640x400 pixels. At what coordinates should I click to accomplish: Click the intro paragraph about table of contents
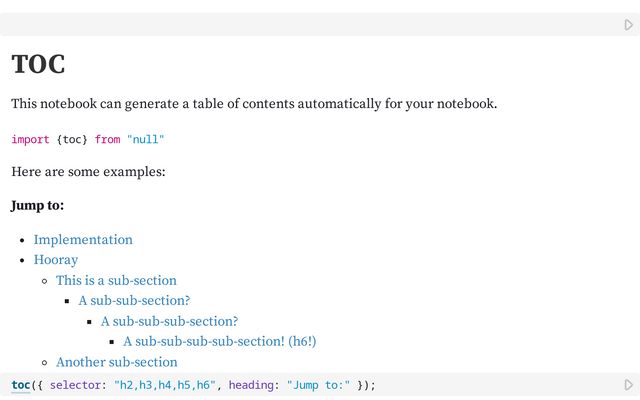[x=253, y=104]
